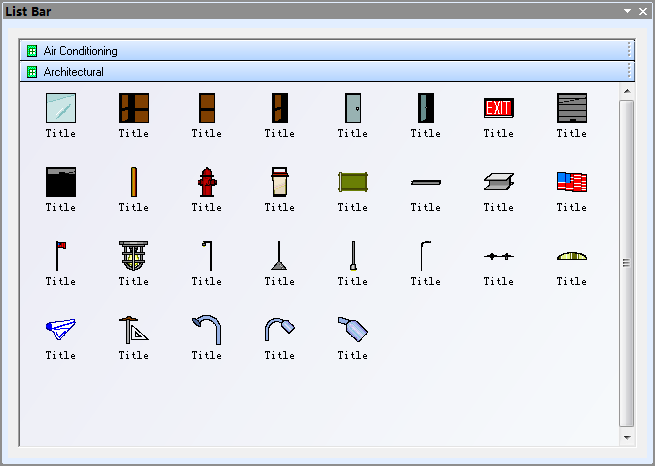This screenshot has width=655, height=466.
Task: Click the red EXIT sign icon
Action: click(498, 108)
